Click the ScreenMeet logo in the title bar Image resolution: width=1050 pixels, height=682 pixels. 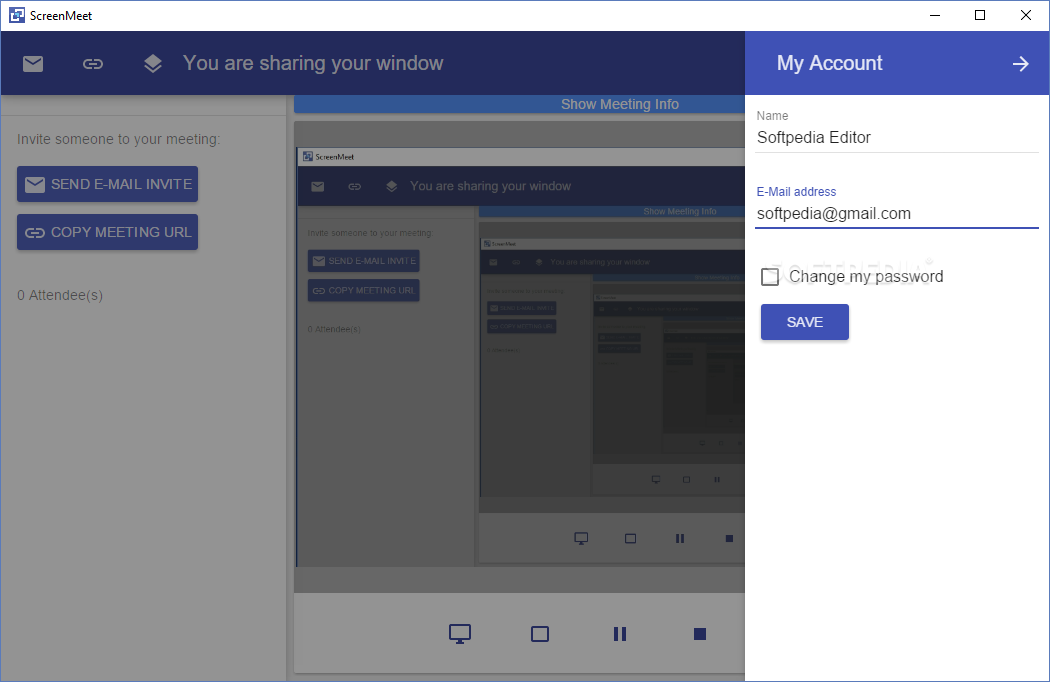(17, 15)
